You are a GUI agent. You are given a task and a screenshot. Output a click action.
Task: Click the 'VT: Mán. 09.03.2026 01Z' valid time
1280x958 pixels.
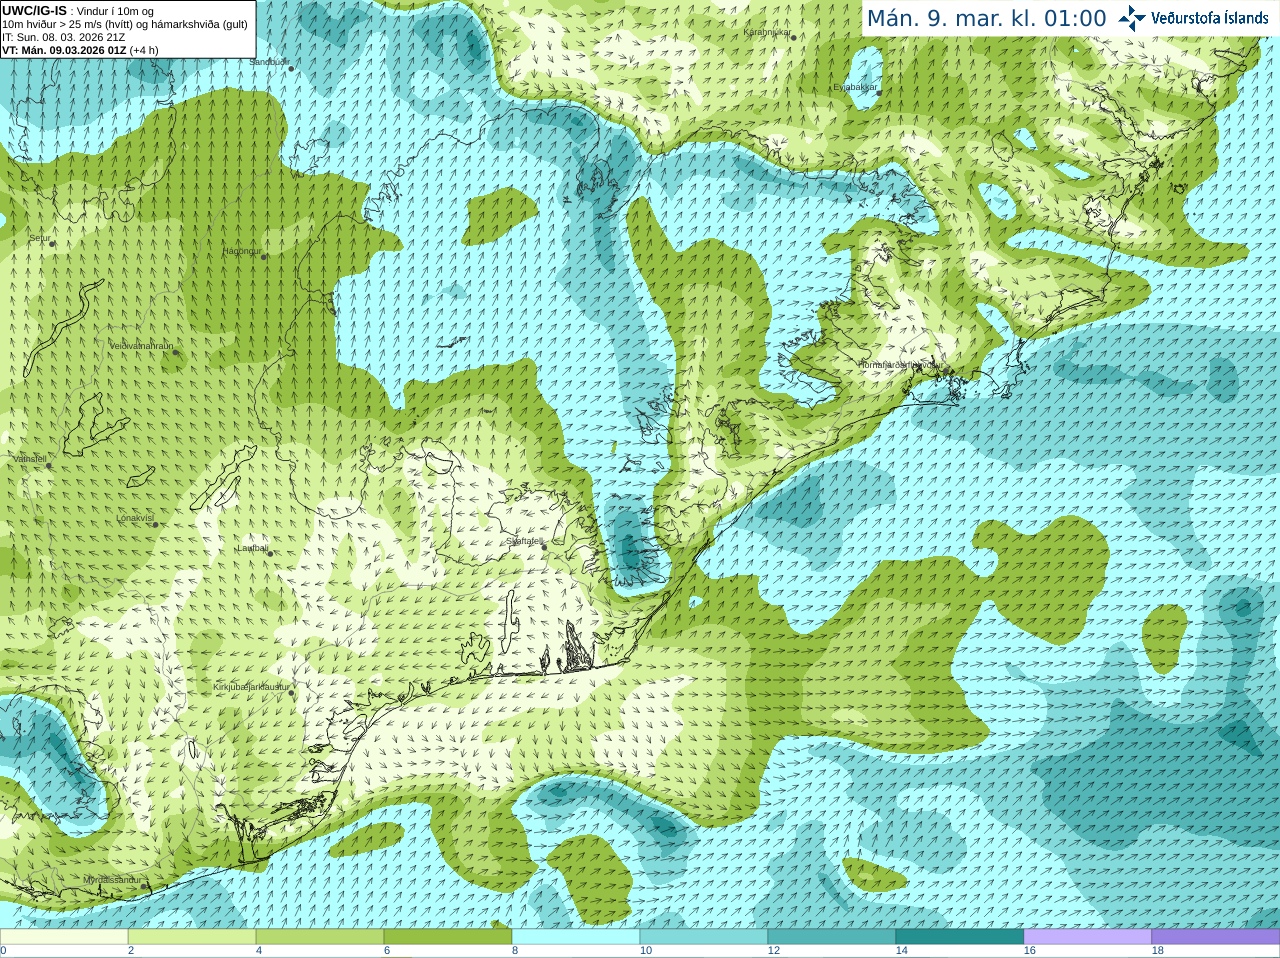(64, 50)
